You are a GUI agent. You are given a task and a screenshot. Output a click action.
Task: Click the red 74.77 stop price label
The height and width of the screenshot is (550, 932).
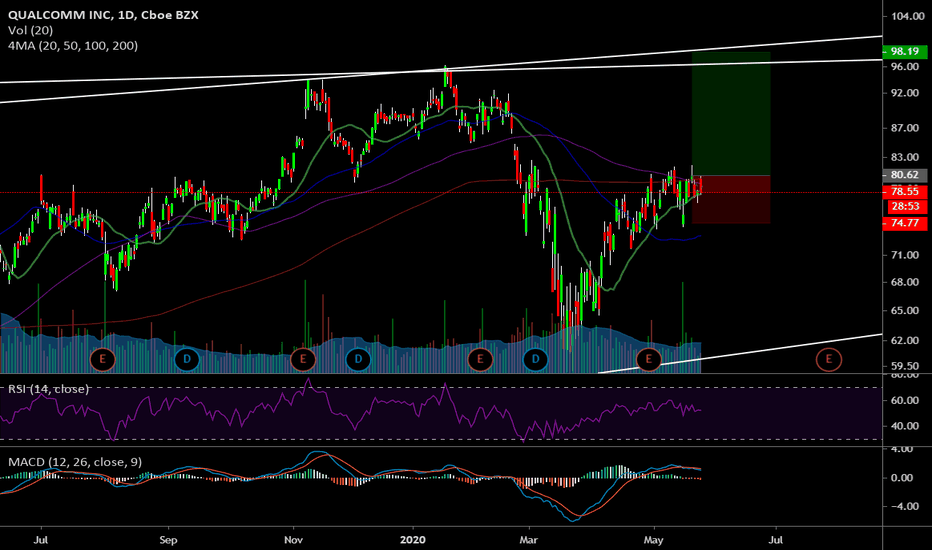pyautogui.click(x=904, y=223)
